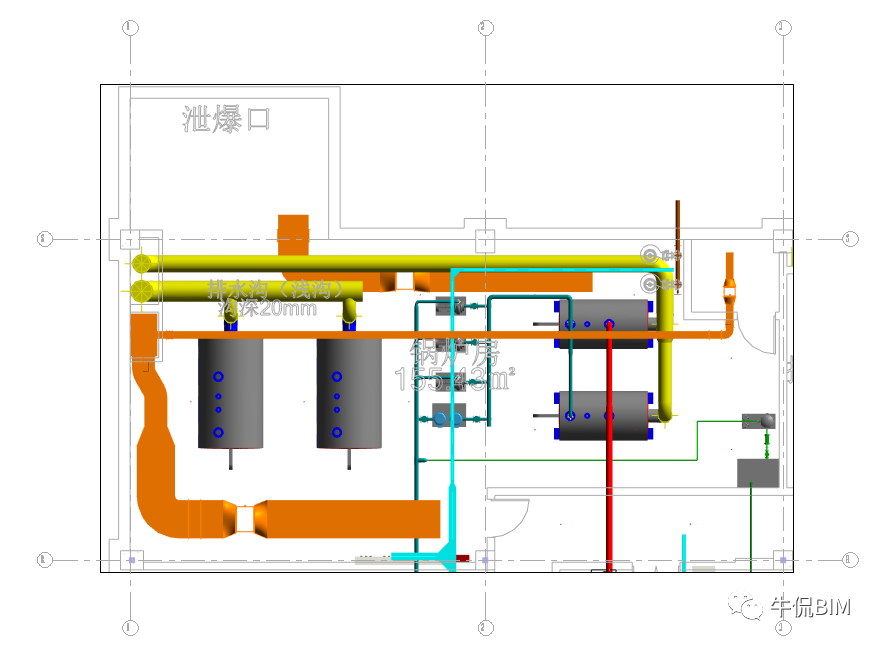The image size is (880, 646).
Task: Select the orange duct stub above the yellow pipes
Action: (x=294, y=235)
